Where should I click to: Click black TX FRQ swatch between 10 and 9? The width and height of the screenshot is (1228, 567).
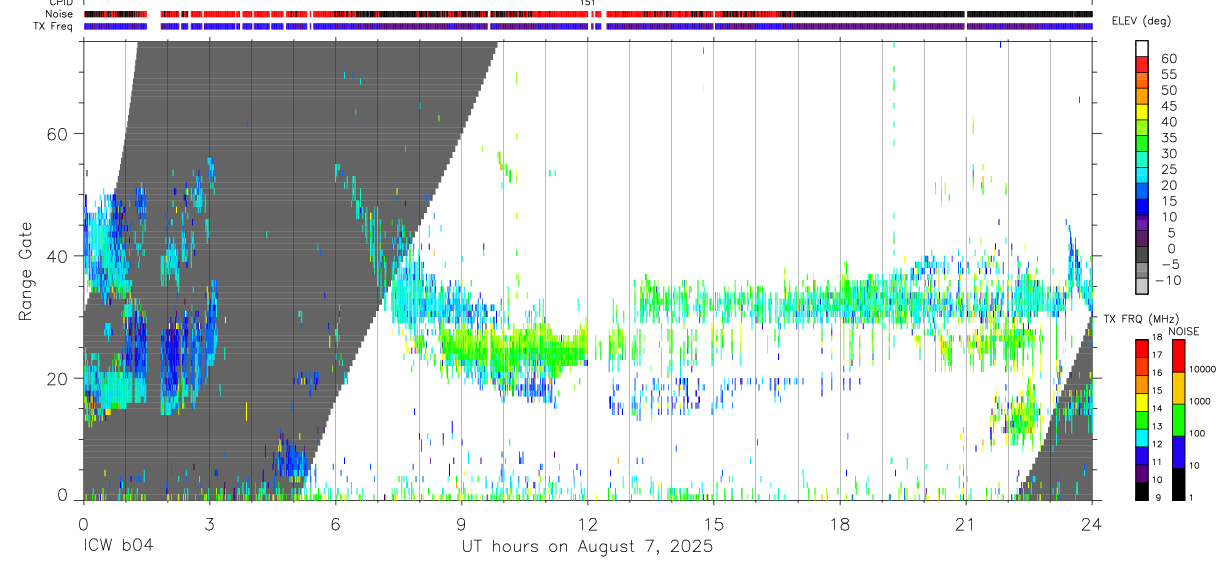(x=1142, y=491)
